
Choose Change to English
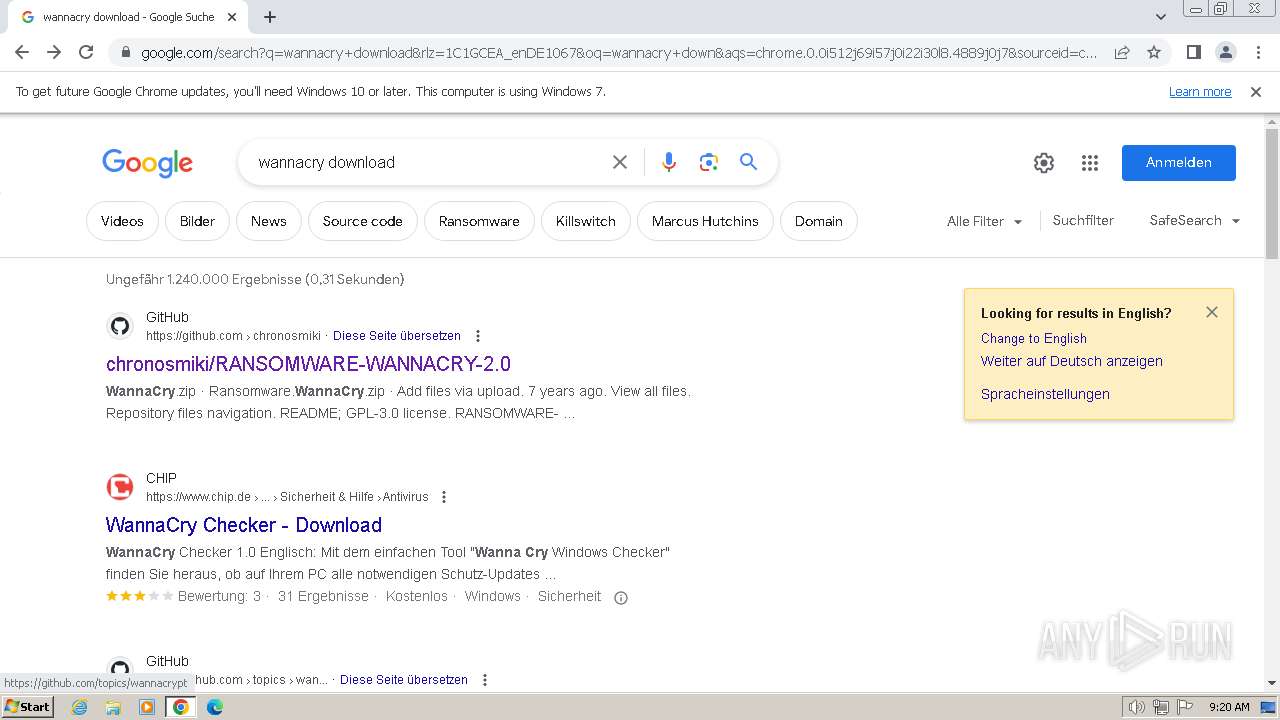pyautogui.click(x=1034, y=338)
